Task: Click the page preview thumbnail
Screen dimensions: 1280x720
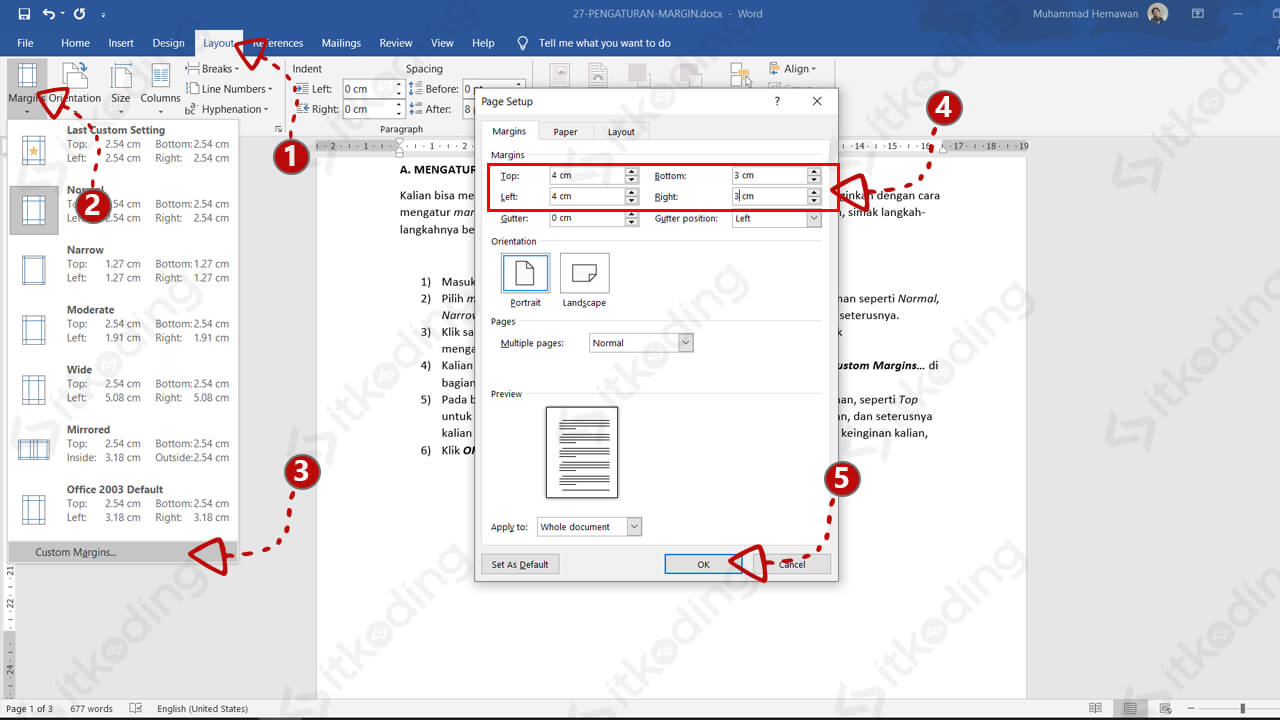Action: pyautogui.click(x=582, y=452)
